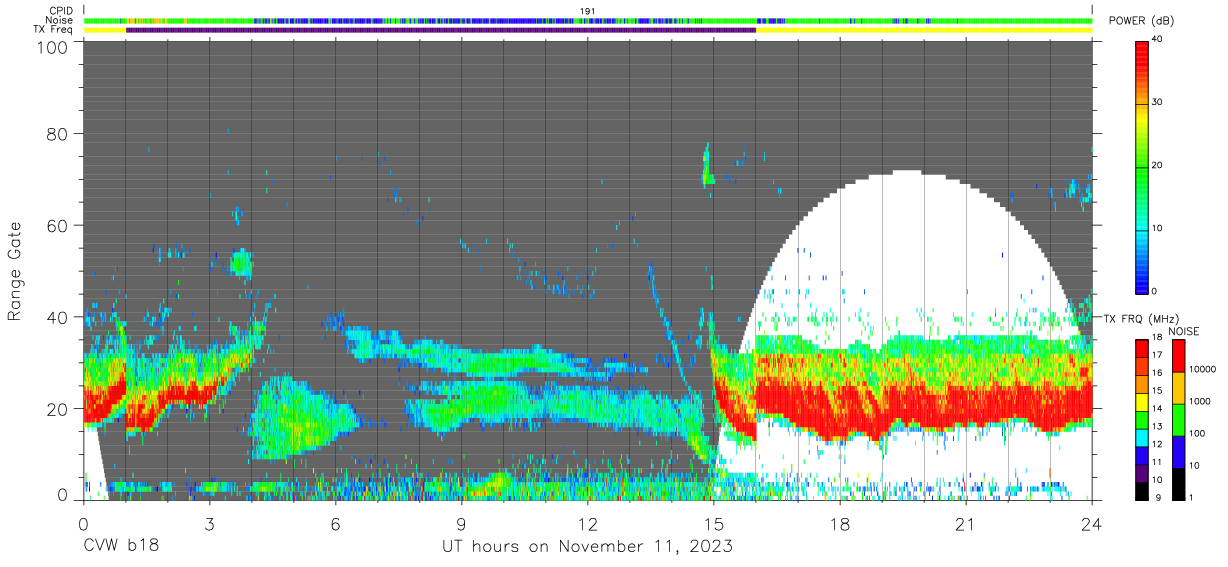
Task: Click the 1000 label on noise scale
Action: click(x=1202, y=401)
